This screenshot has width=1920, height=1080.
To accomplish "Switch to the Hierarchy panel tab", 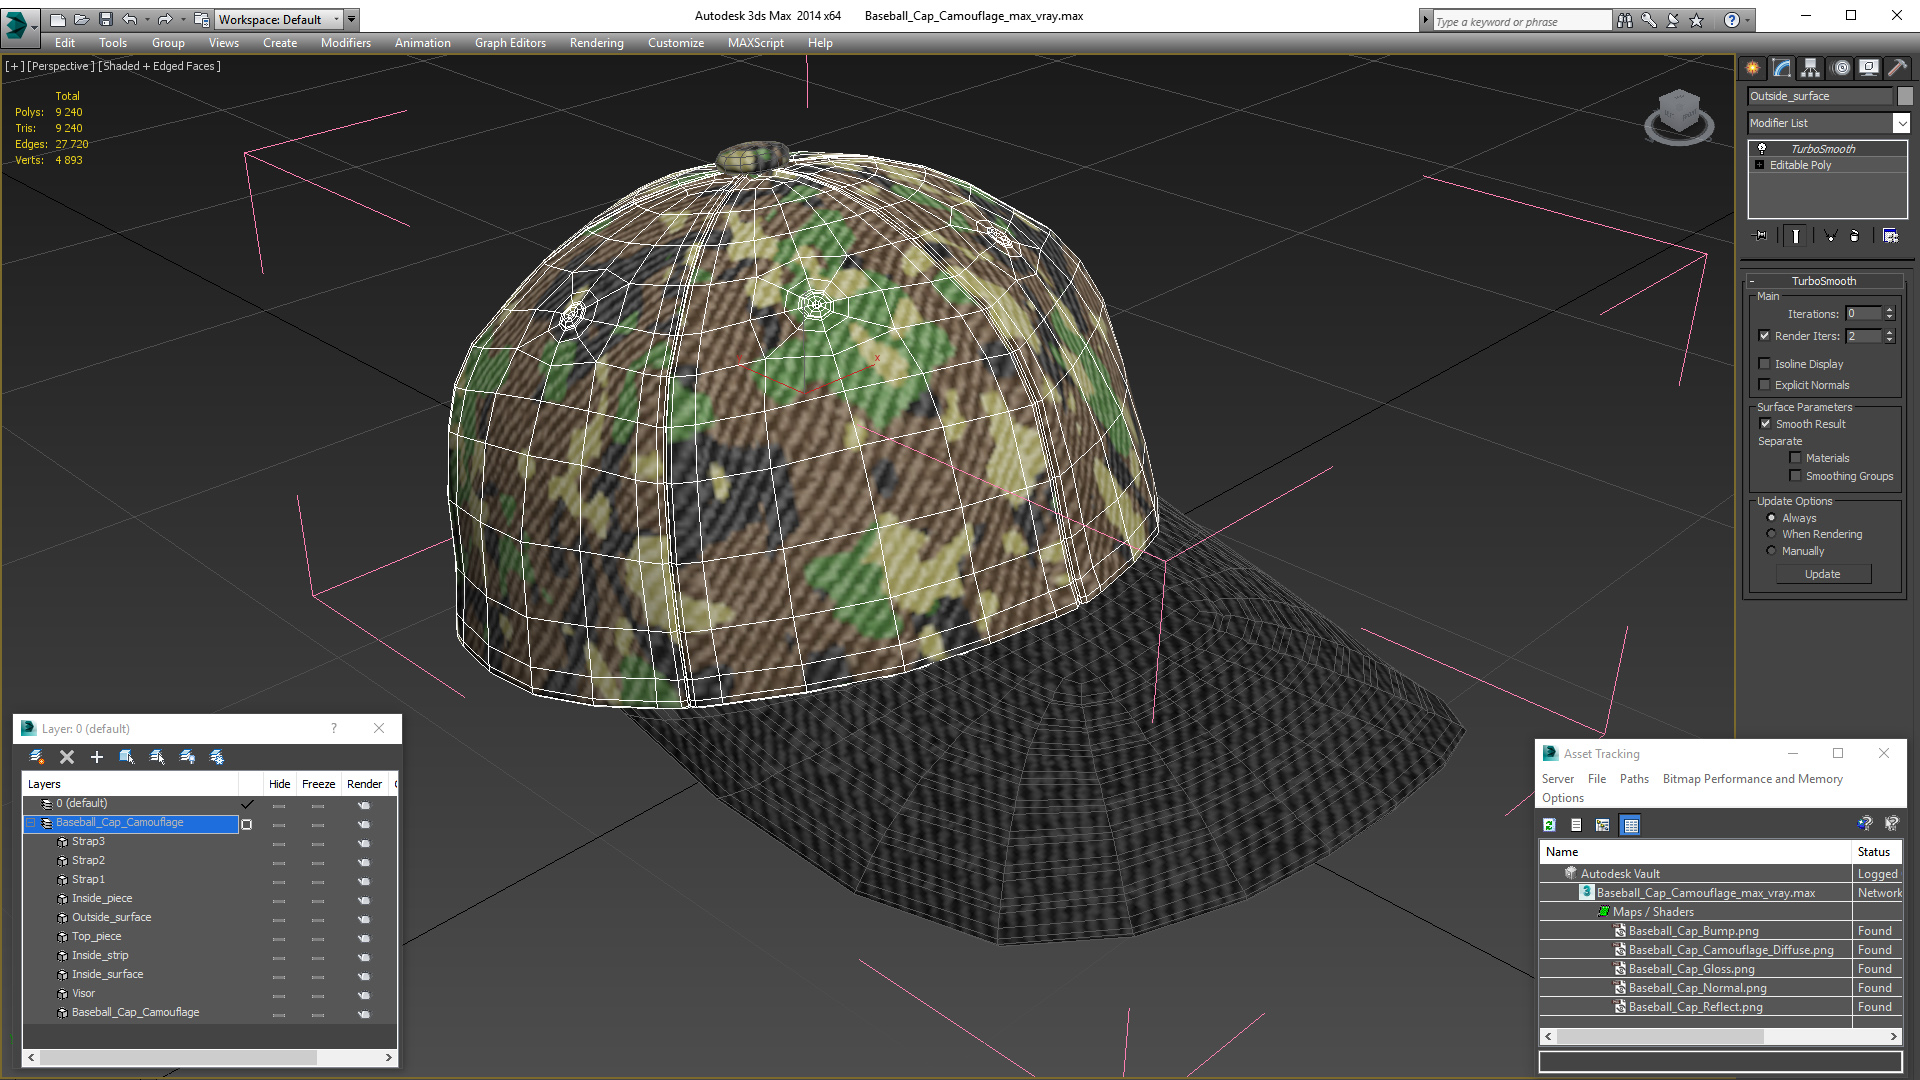I will point(1810,68).
